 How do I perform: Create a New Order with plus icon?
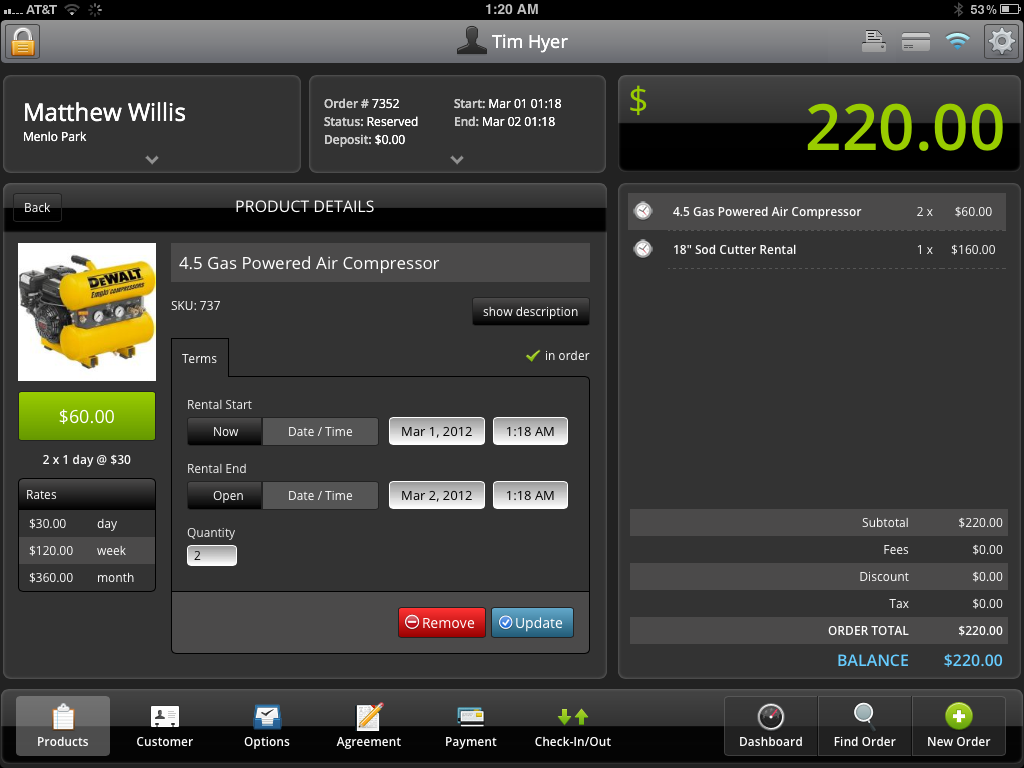click(959, 726)
